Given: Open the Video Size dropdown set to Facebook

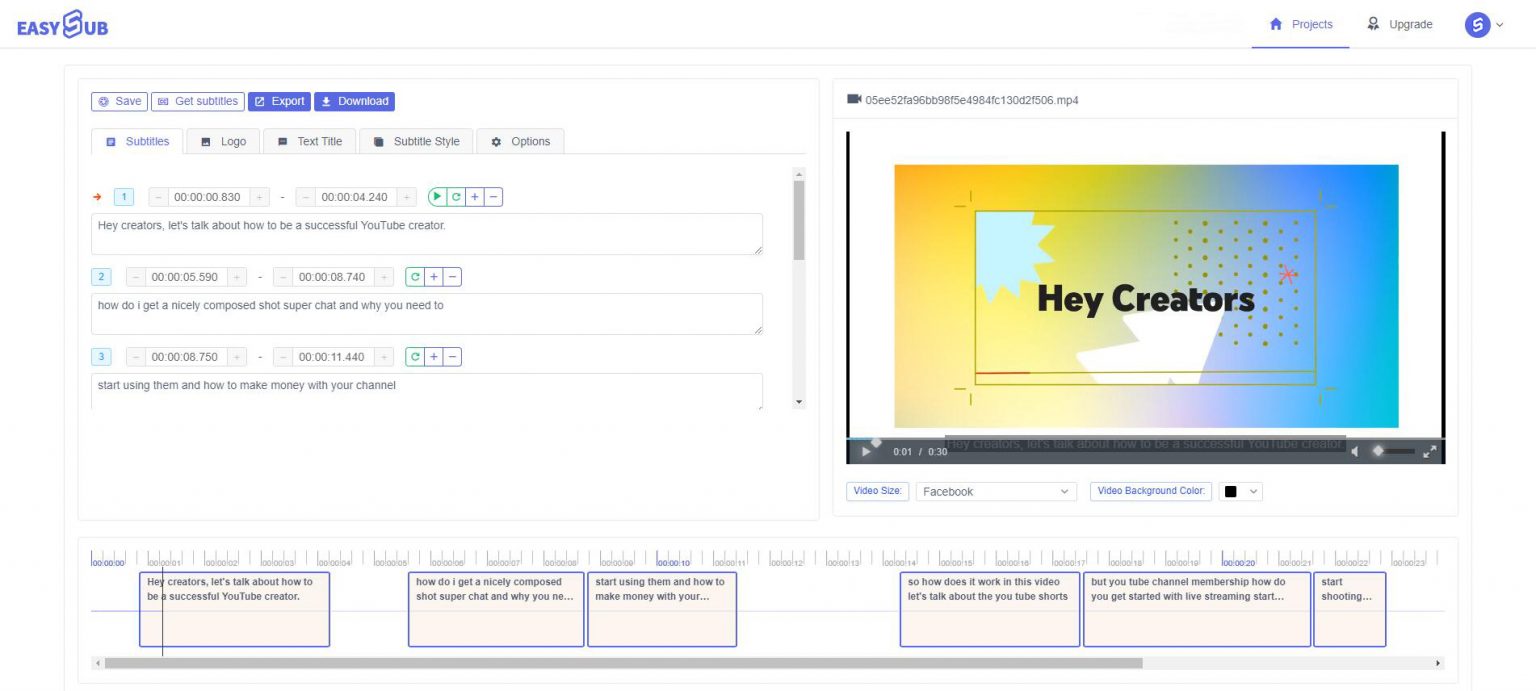Looking at the screenshot, I should pyautogui.click(x=995, y=491).
